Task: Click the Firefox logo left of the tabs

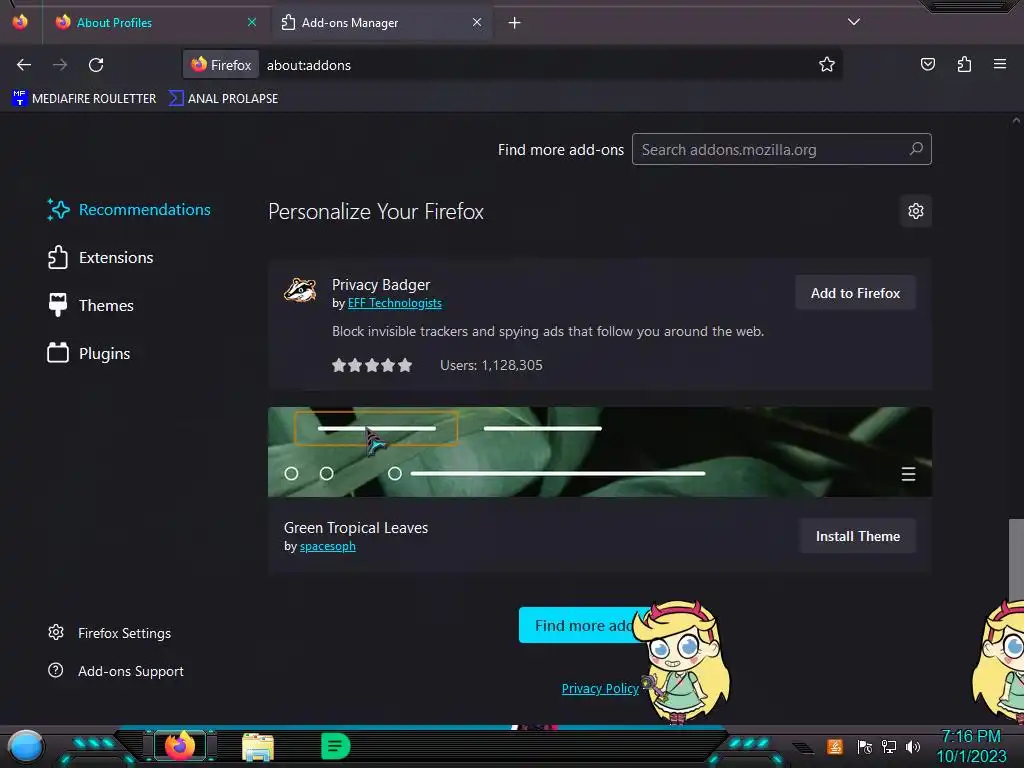Action: [x=20, y=22]
